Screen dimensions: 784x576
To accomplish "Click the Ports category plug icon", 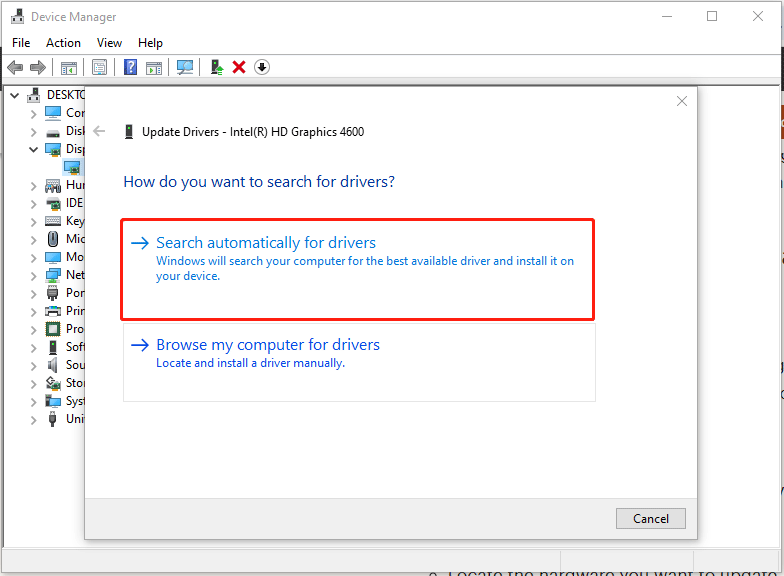I will click(52, 293).
